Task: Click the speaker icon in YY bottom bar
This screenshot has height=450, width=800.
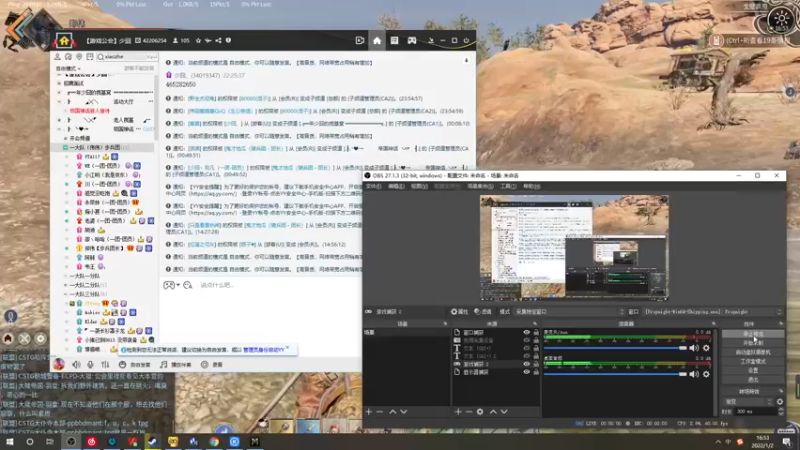Action: tap(76, 364)
